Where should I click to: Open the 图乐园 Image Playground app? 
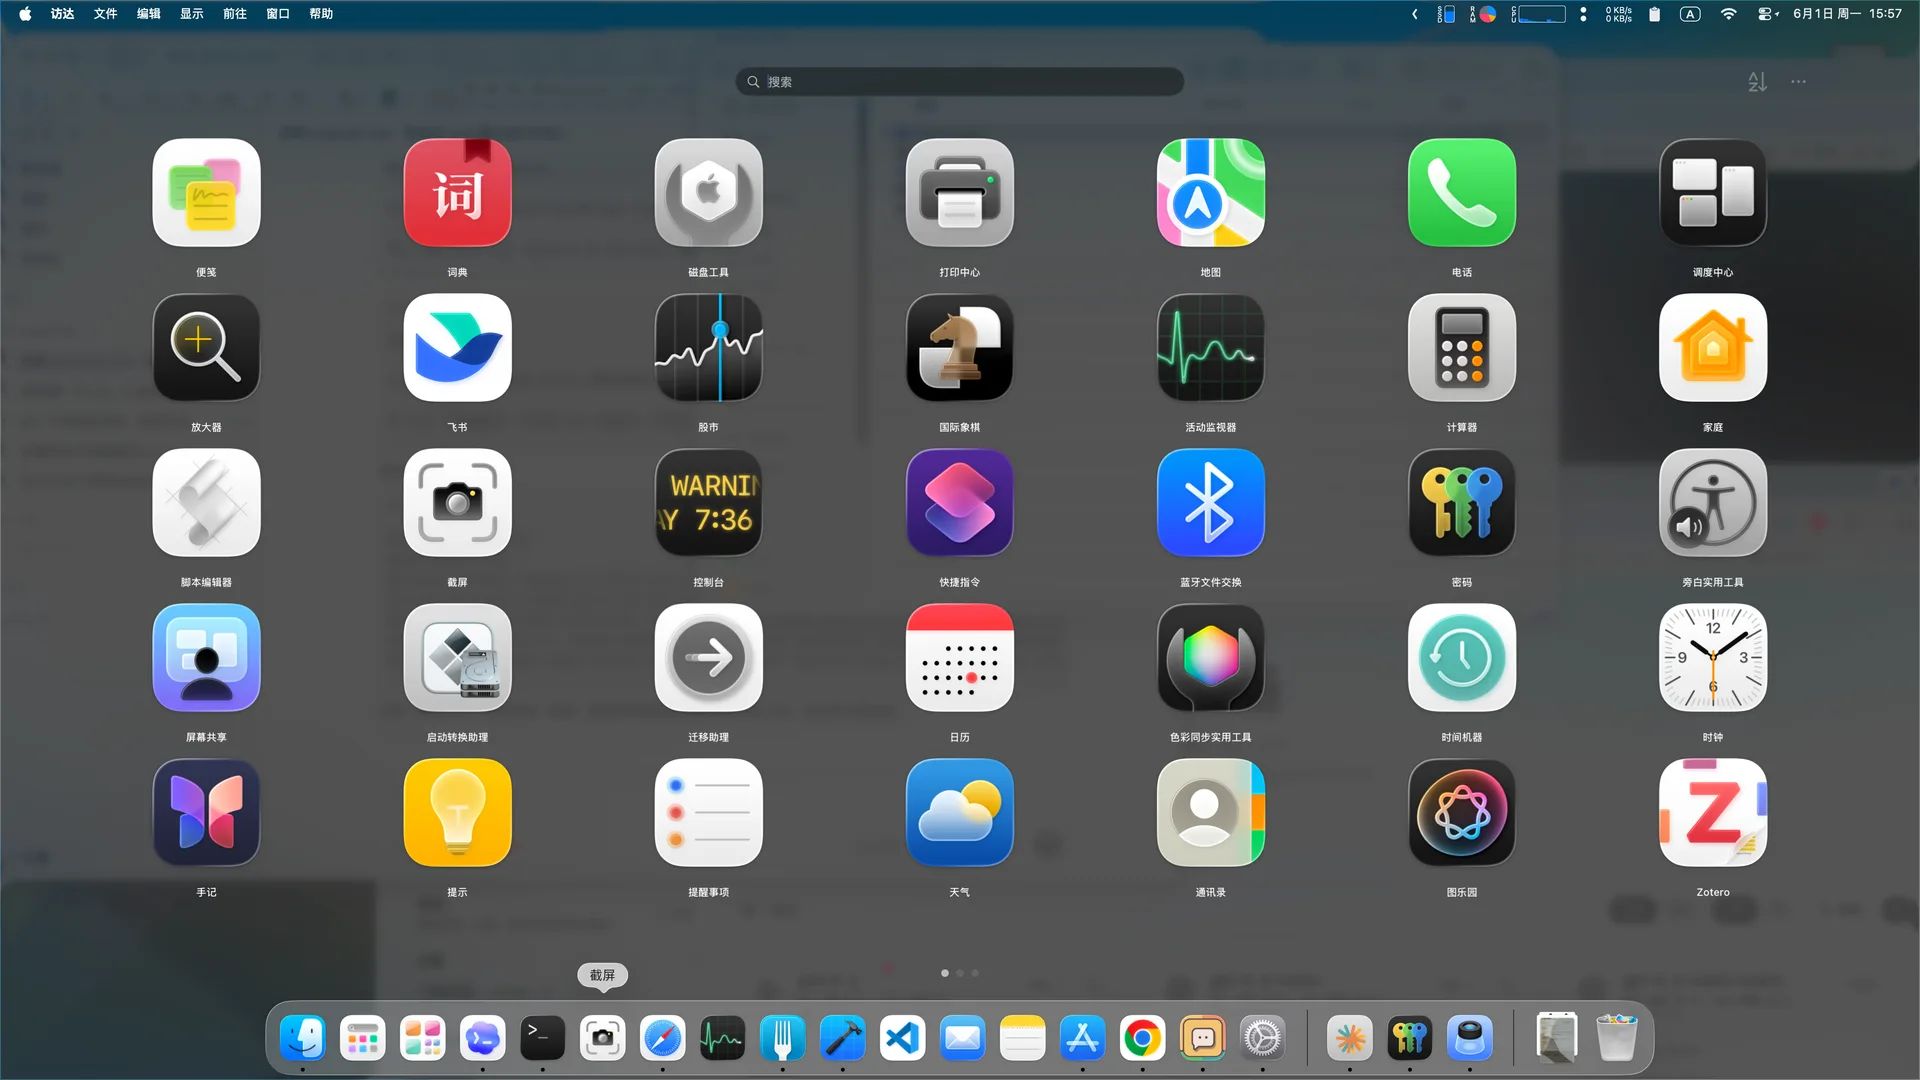pos(1461,813)
